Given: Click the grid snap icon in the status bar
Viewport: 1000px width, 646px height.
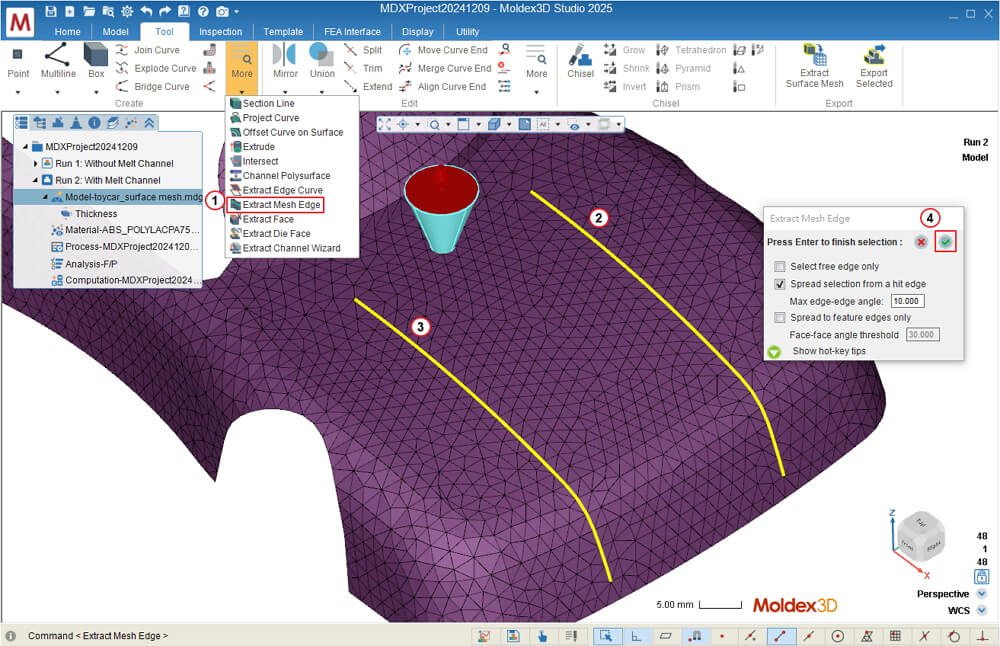Looking at the screenshot, I should click(895, 636).
